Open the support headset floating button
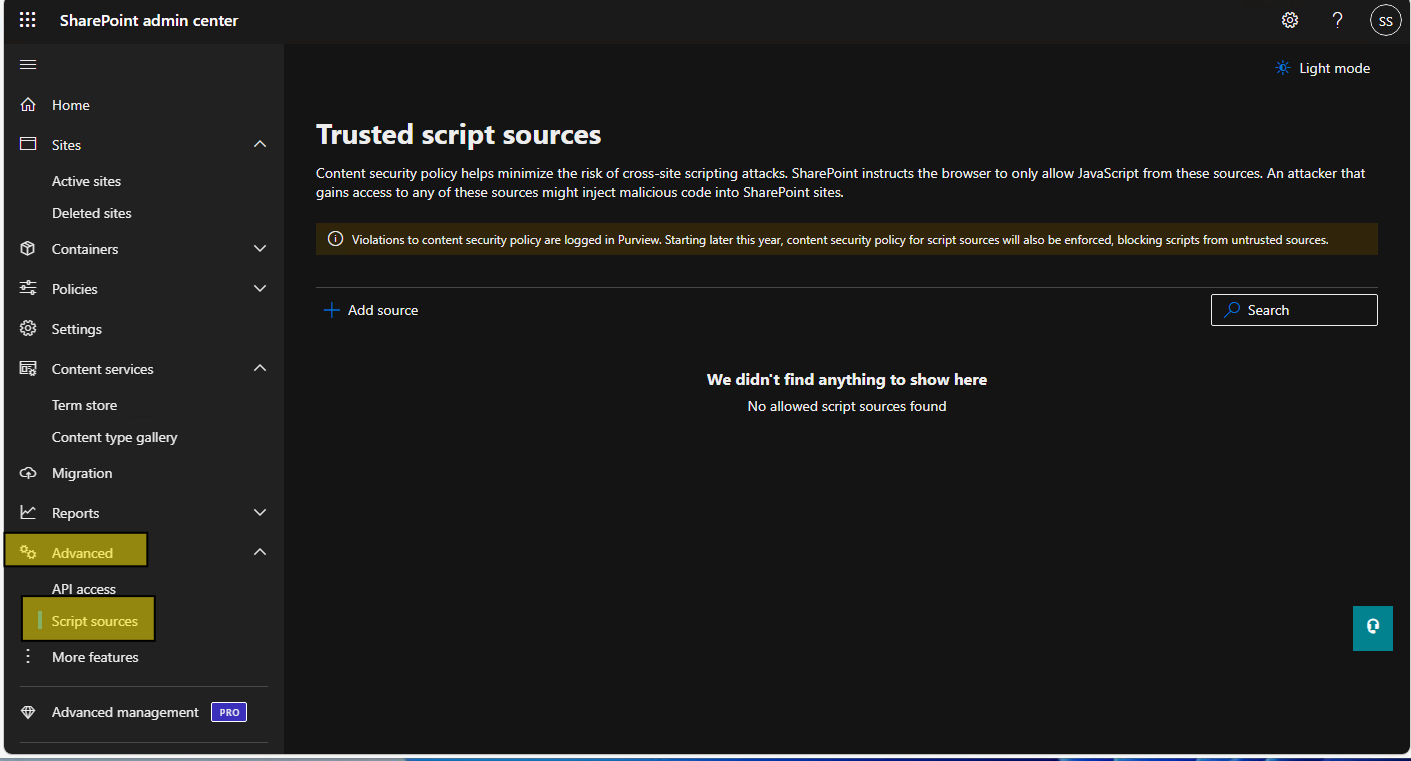 1372,627
